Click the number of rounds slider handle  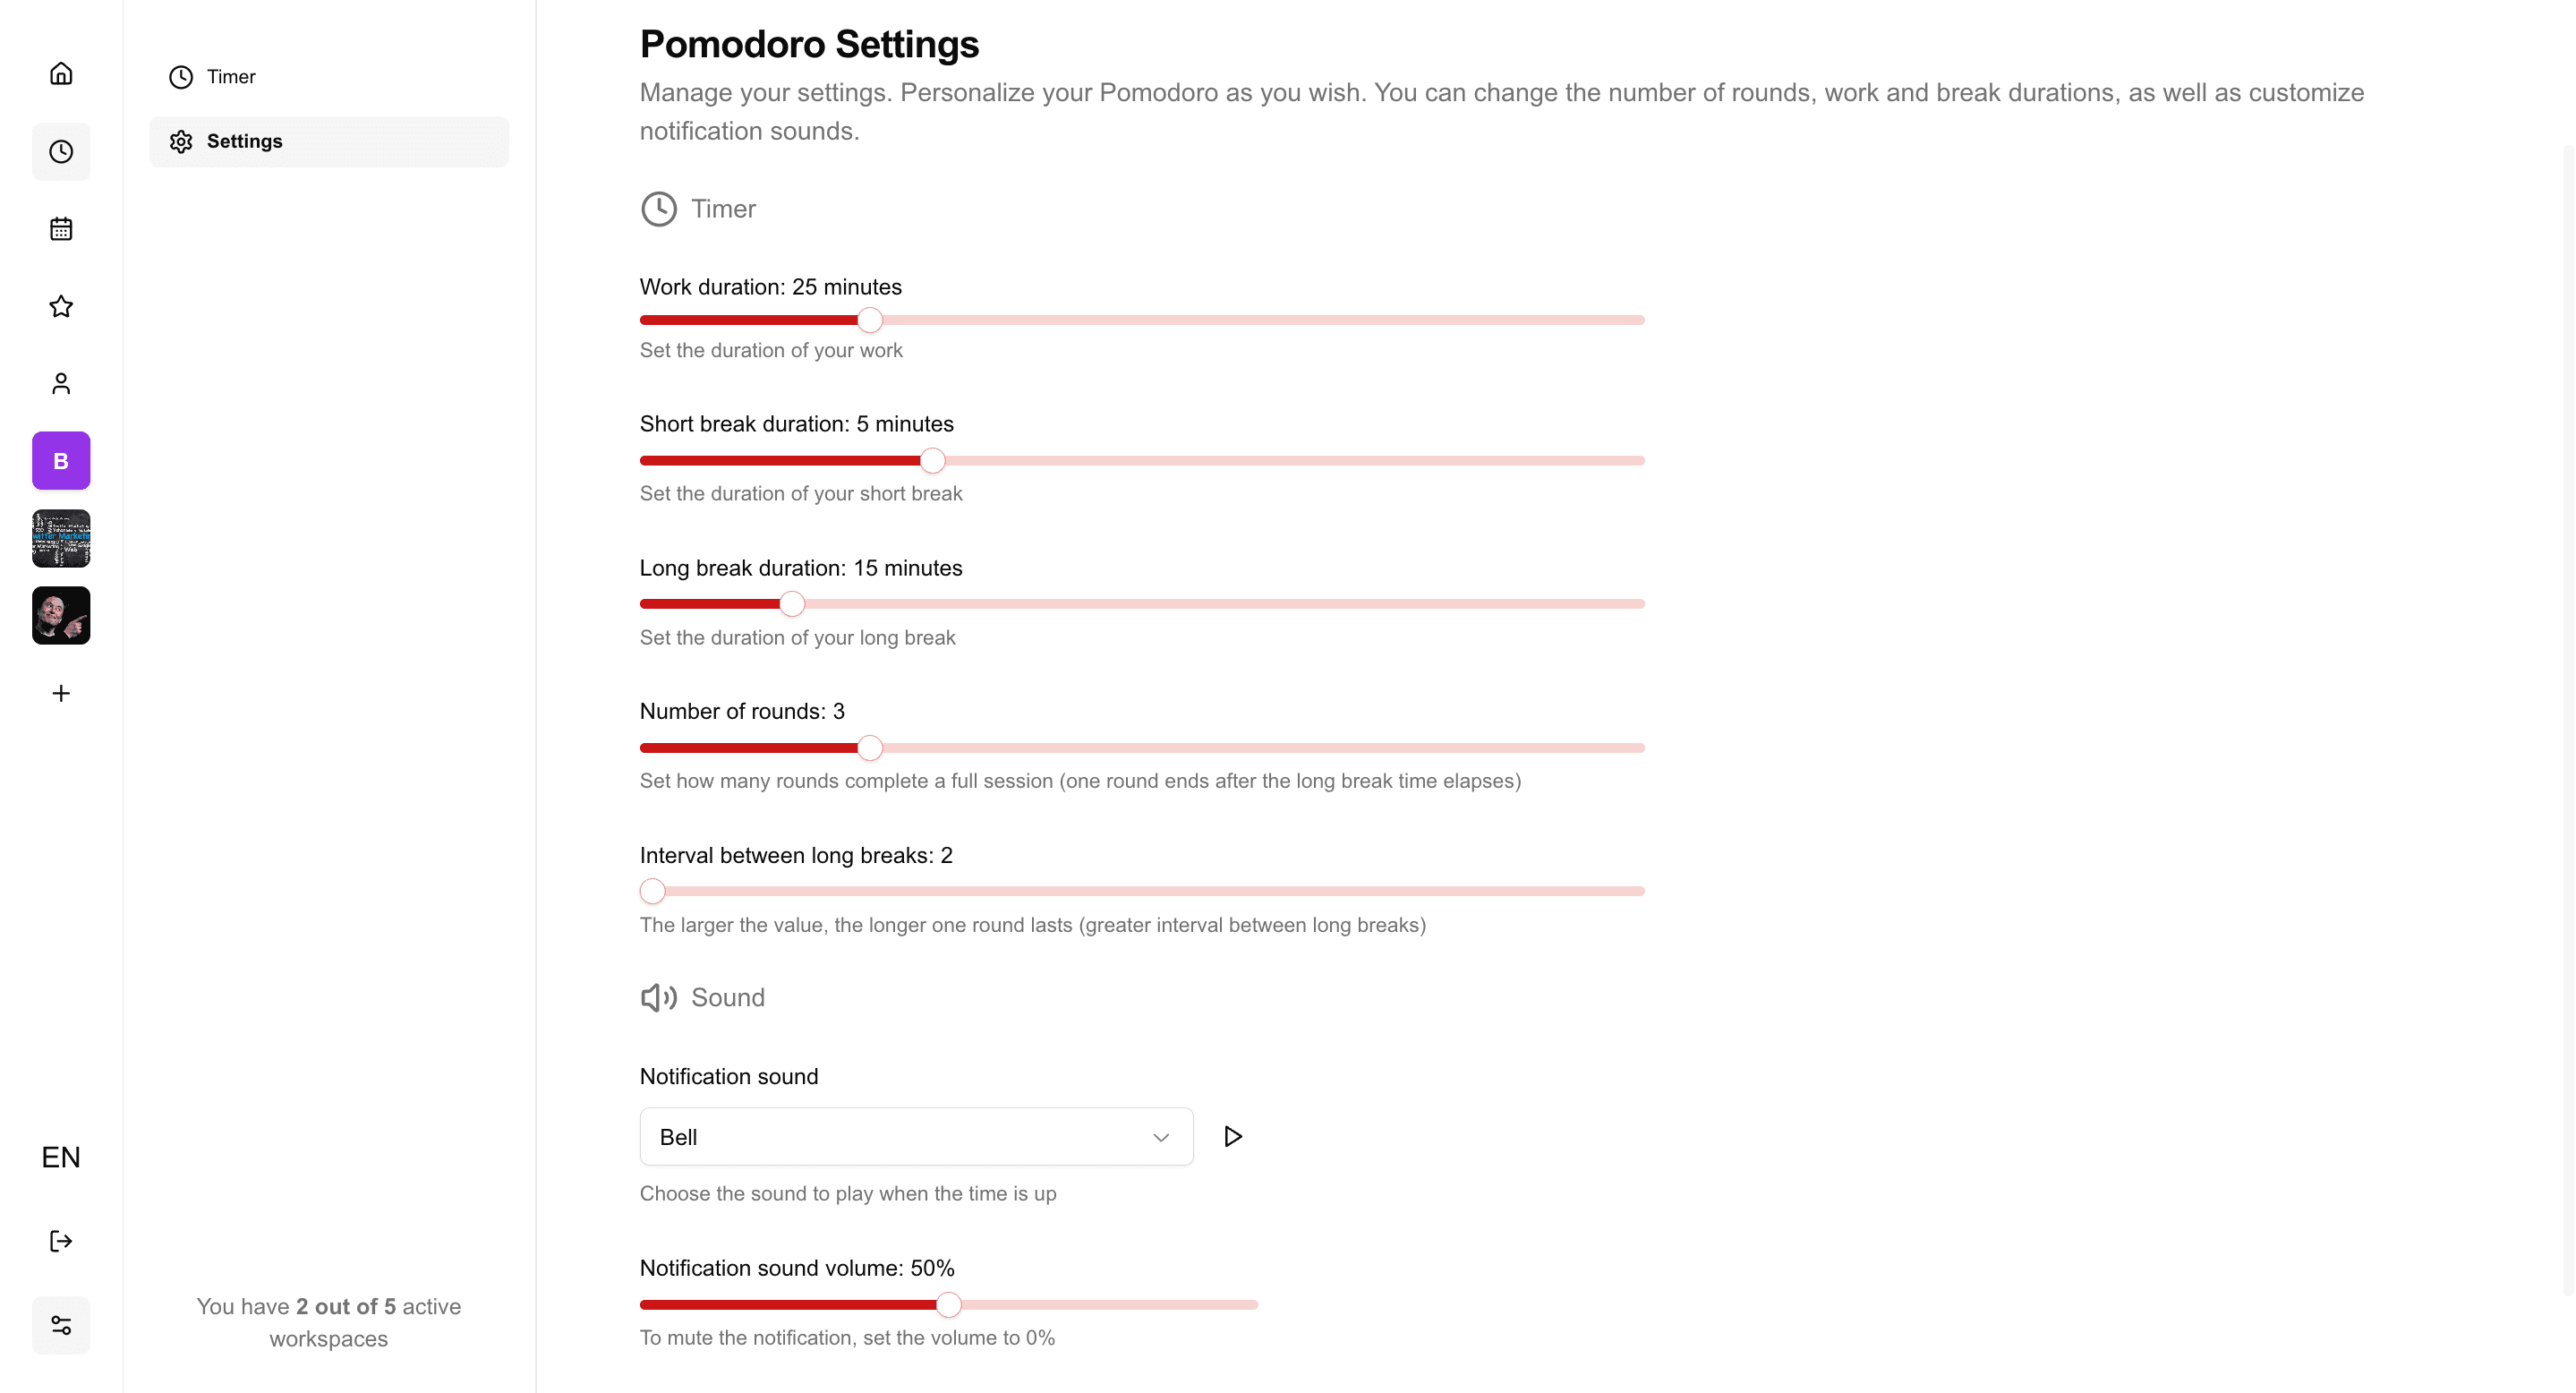coord(869,747)
